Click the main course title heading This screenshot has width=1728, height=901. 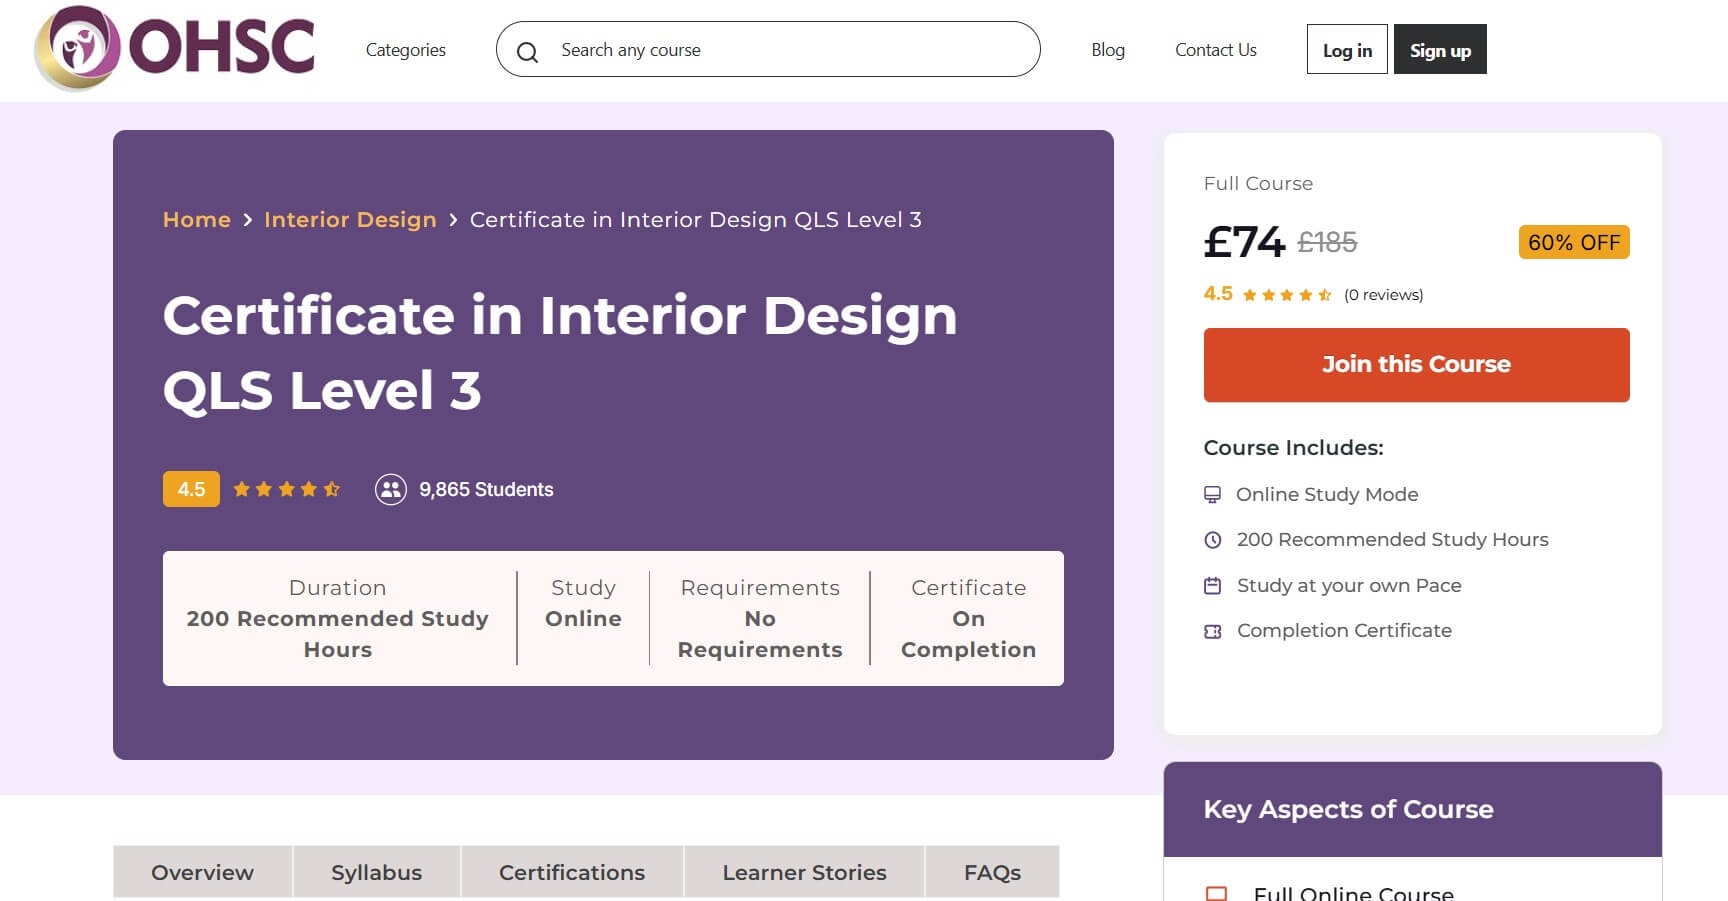coord(560,352)
